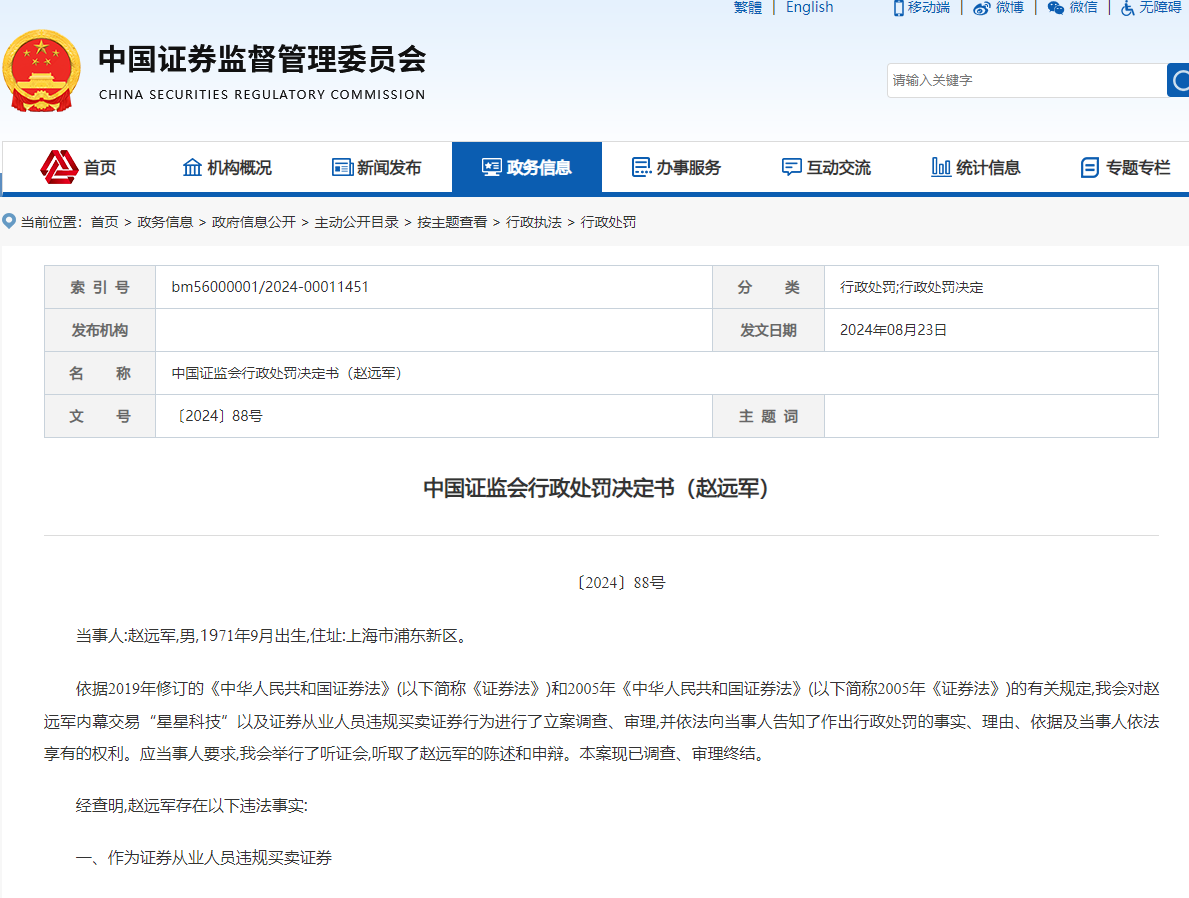Click the CSRC national emblem logo
Image resolution: width=1189 pixels, height=898 pixels.
[x=42, y=71]
